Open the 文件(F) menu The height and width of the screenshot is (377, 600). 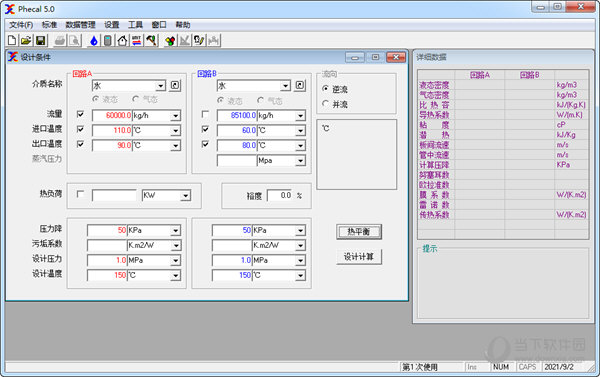pos(21,25)
